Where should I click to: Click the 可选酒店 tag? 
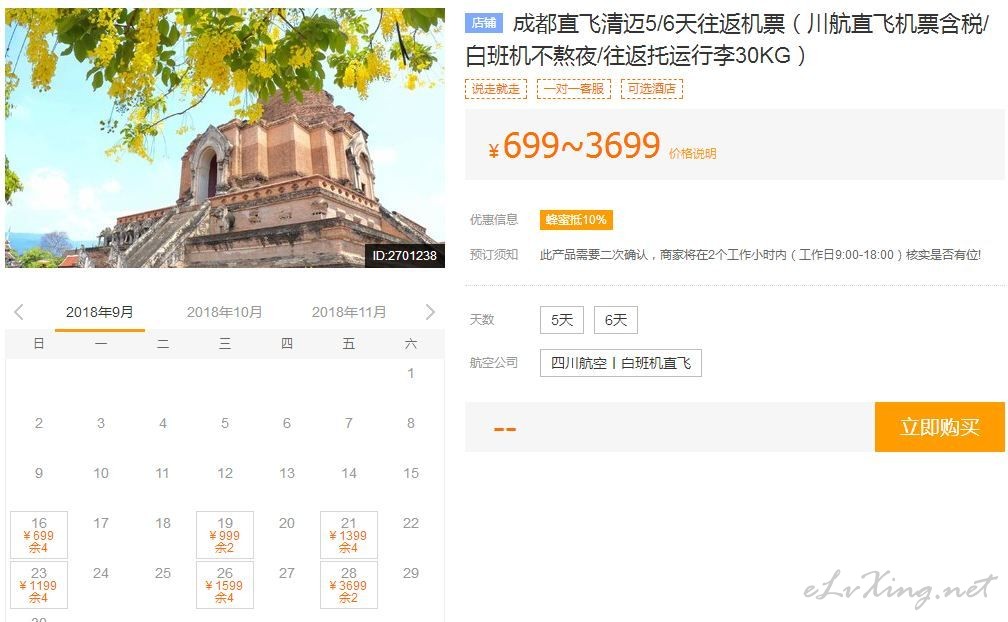pos(652,89)
